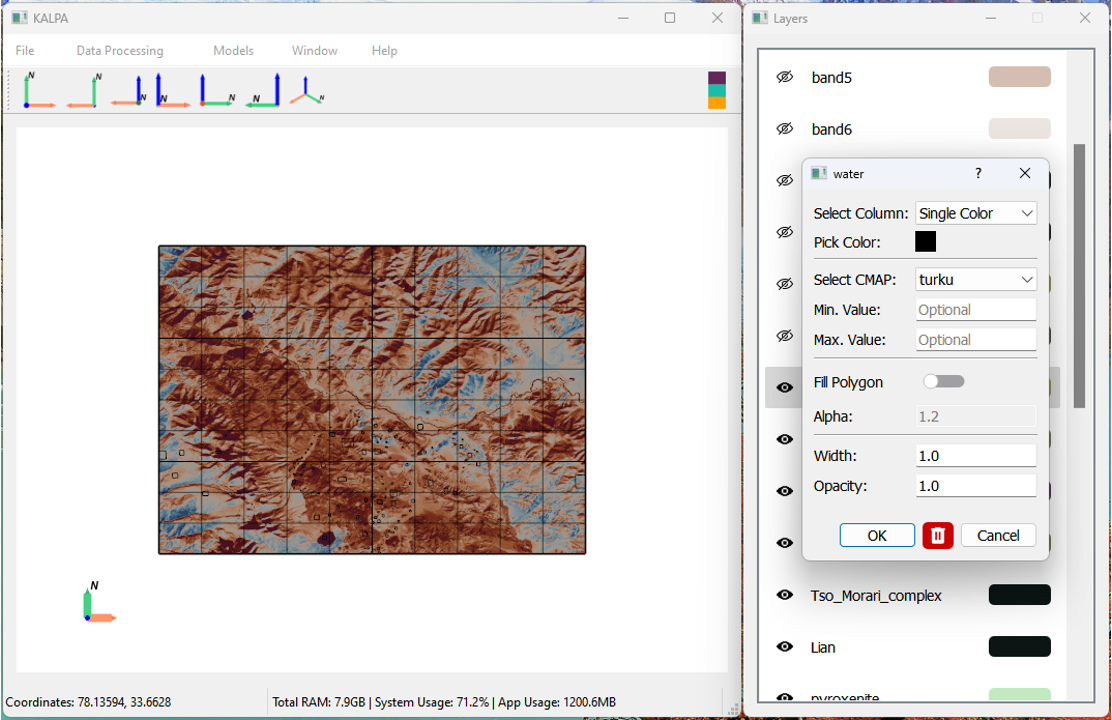This screenshot has width=1112, height=720.
Task: Click the Select Column label
Action: pos(861,214)
